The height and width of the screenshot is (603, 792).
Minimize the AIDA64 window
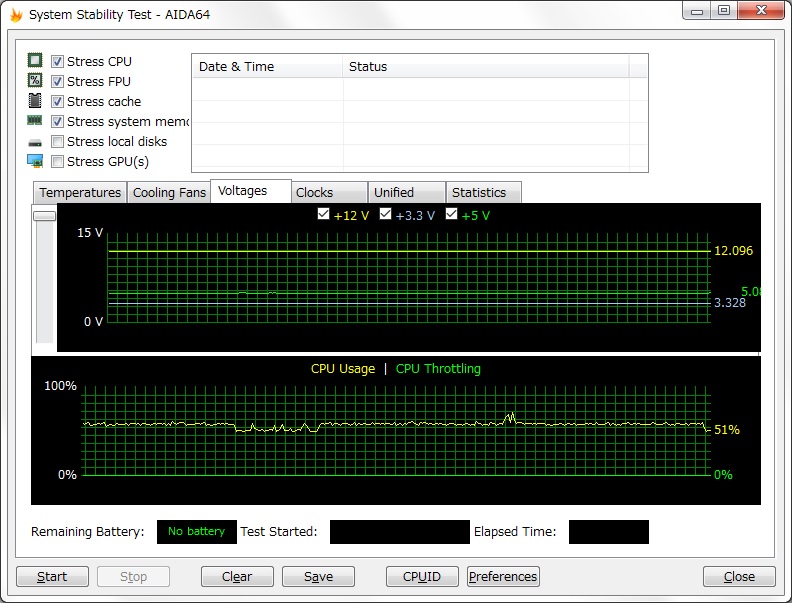coord(697,11)
